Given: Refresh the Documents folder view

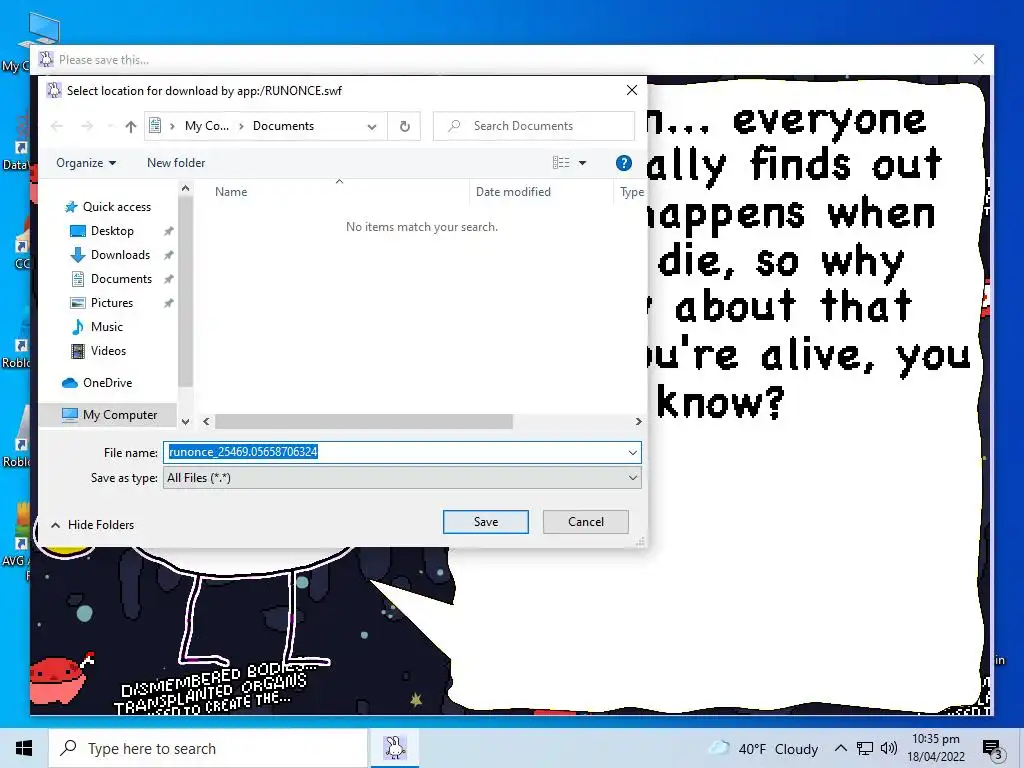Looking at the screenshot, I should [405, 126].
